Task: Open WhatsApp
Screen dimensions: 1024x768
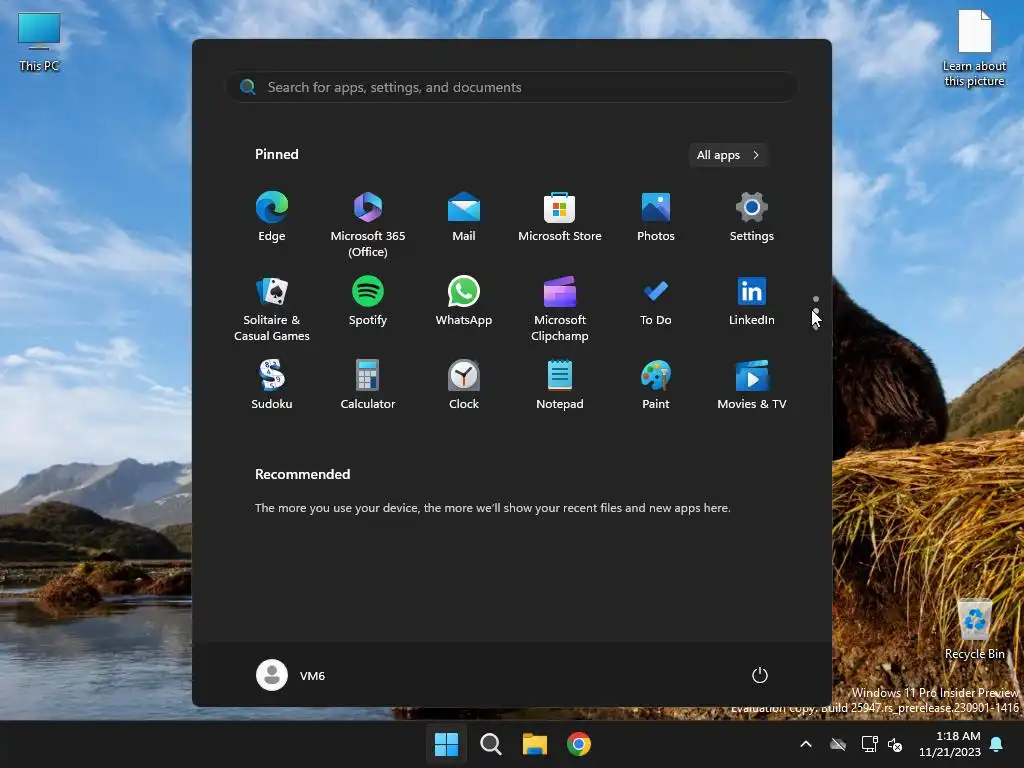Action: pyautogui.click(x=464, y=301)
